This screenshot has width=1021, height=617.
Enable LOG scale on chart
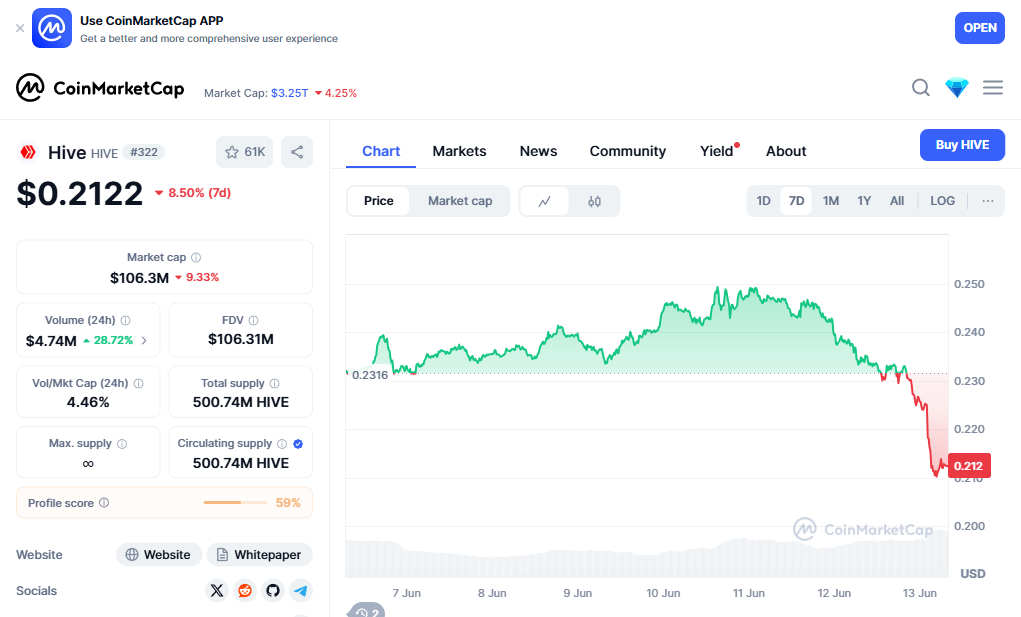(942, 201)
